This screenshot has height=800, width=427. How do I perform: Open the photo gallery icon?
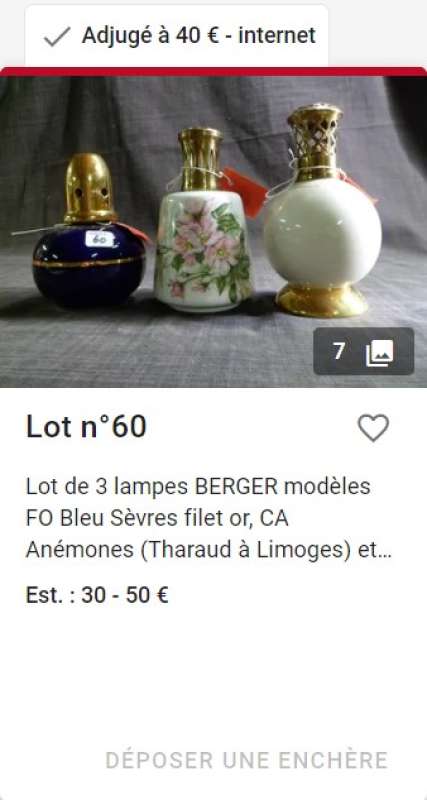point(380,352)
